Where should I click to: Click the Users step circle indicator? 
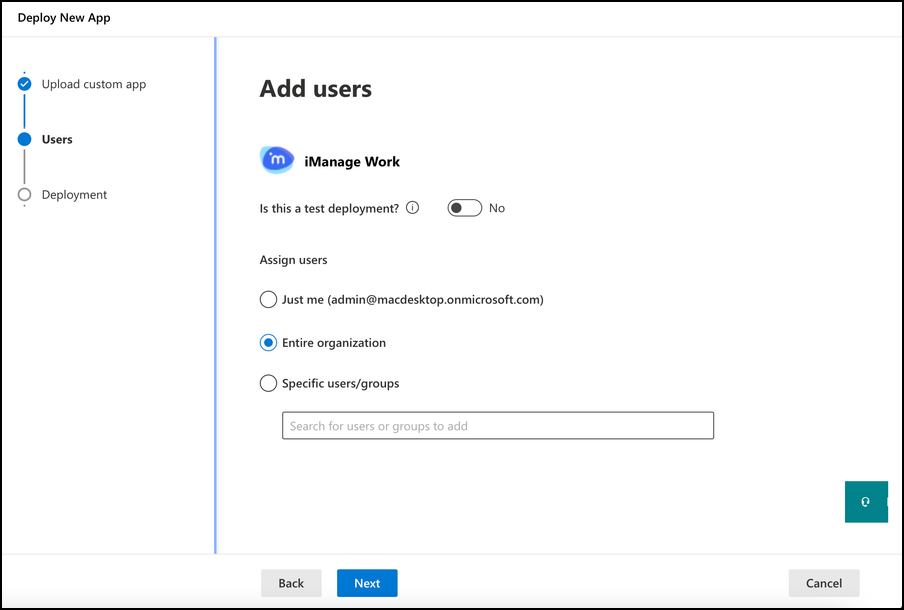24,140
